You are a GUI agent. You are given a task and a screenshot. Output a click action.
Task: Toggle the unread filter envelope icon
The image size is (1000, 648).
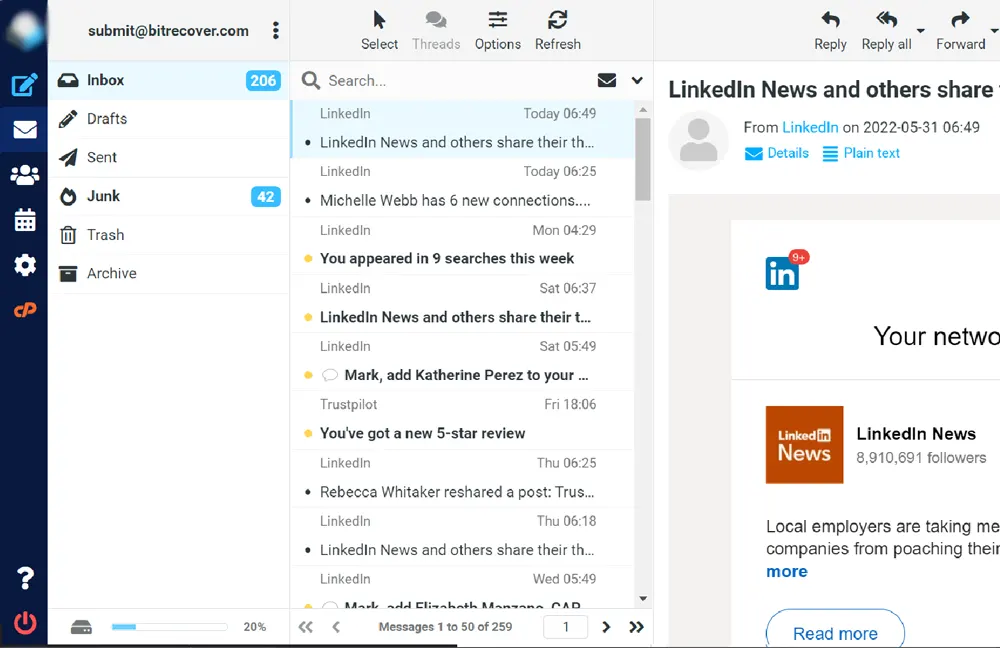tap(607, 80)
